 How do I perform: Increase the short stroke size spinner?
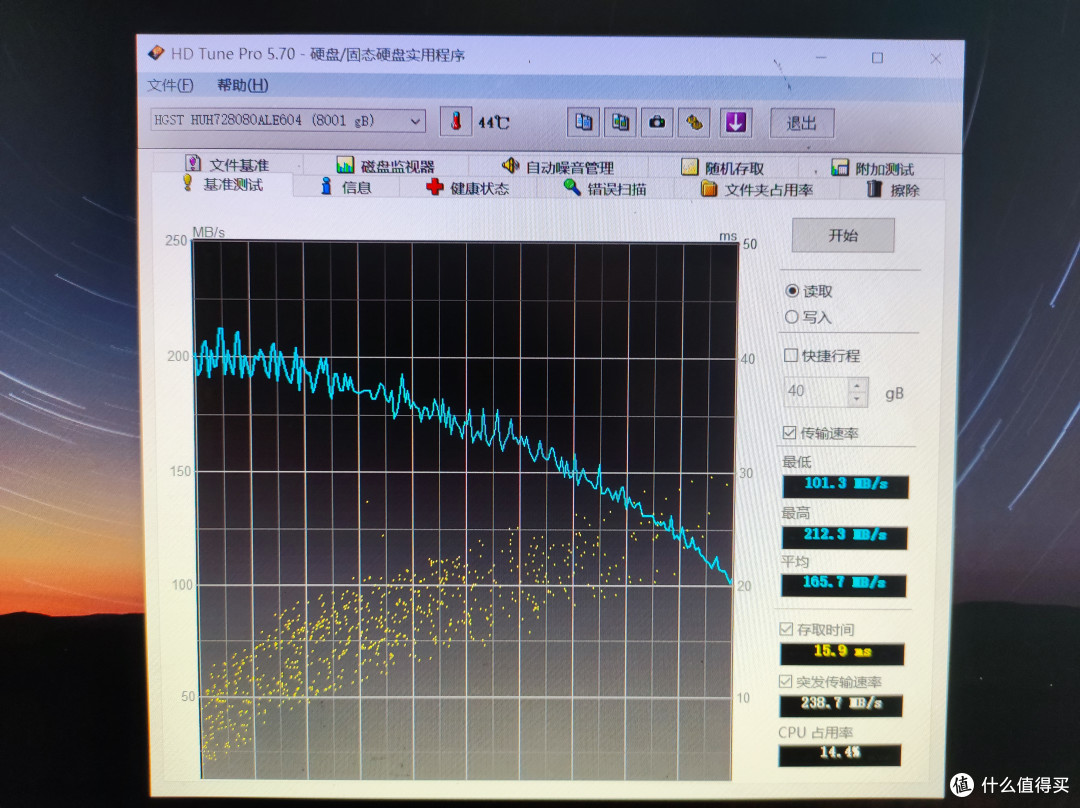(858, 385)
